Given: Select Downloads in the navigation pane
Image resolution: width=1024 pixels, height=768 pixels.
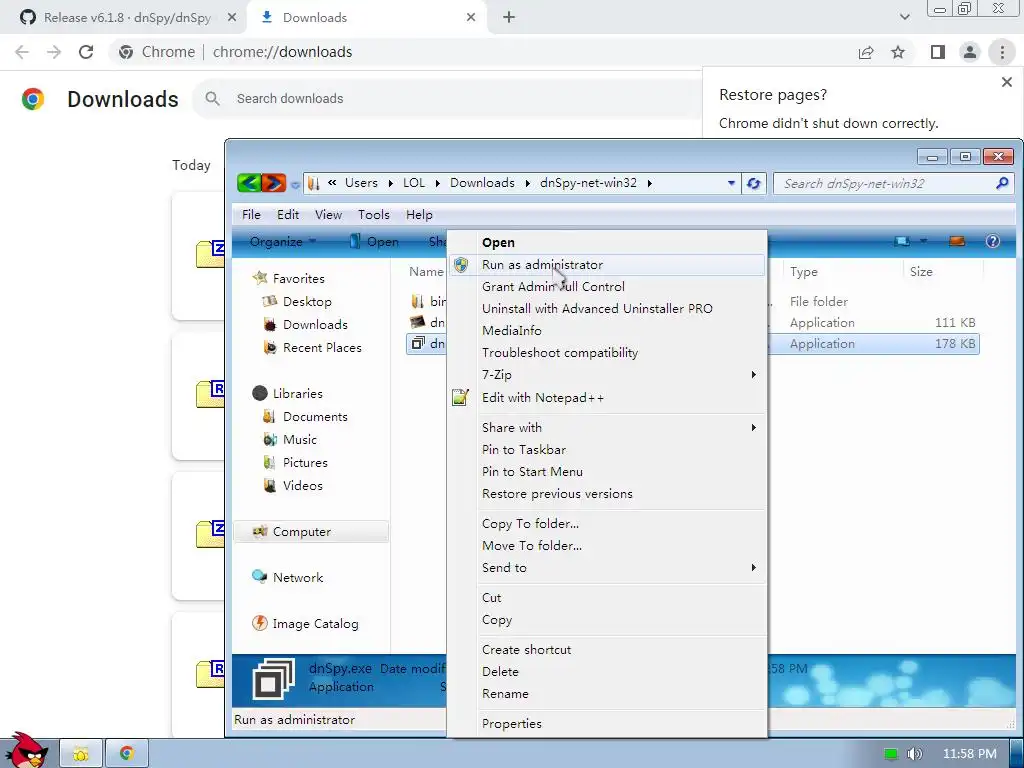Looking at the screenshot, I should click(x=305, y=325).
